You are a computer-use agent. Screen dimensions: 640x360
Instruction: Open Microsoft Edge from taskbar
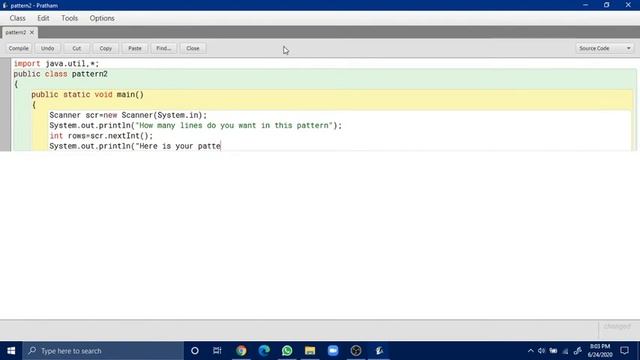click(x=264, y=351)
